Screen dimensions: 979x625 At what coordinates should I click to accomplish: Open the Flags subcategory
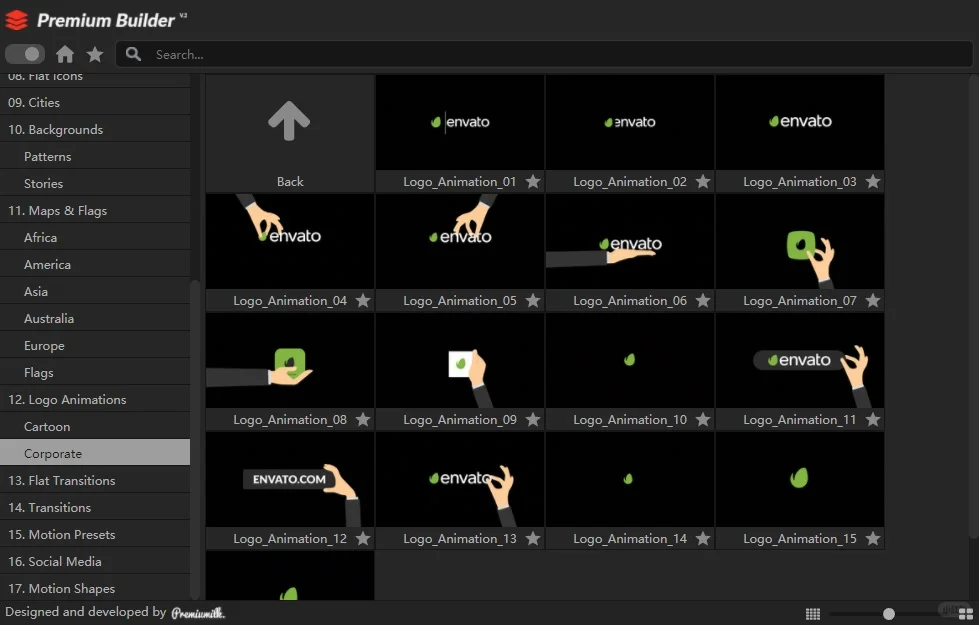95,372
